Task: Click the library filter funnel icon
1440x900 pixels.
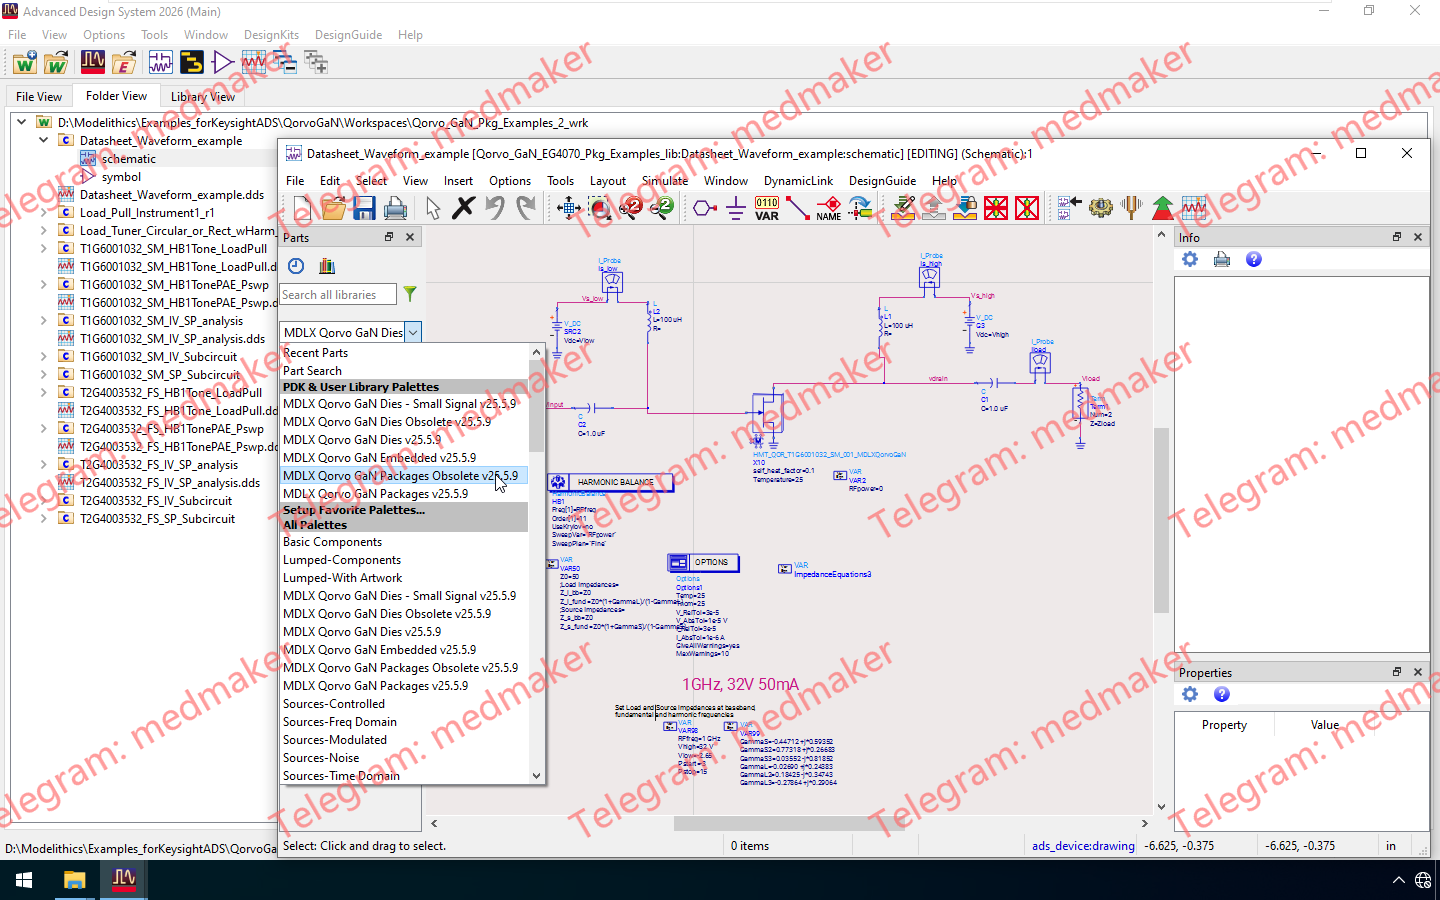Action: click(410, 294)
